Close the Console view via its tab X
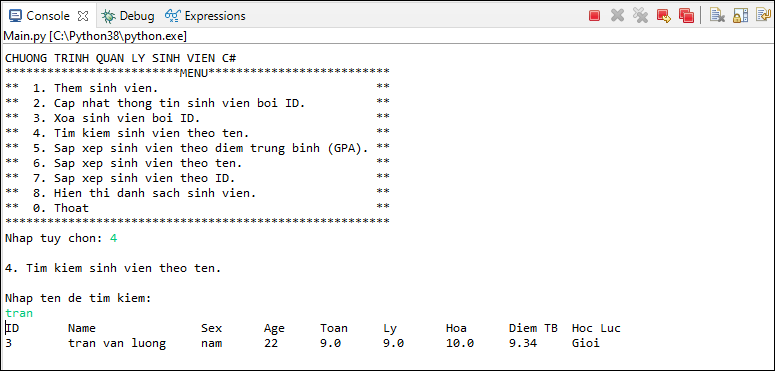Viewport: 775px width, 371px height. pos(84,16)
